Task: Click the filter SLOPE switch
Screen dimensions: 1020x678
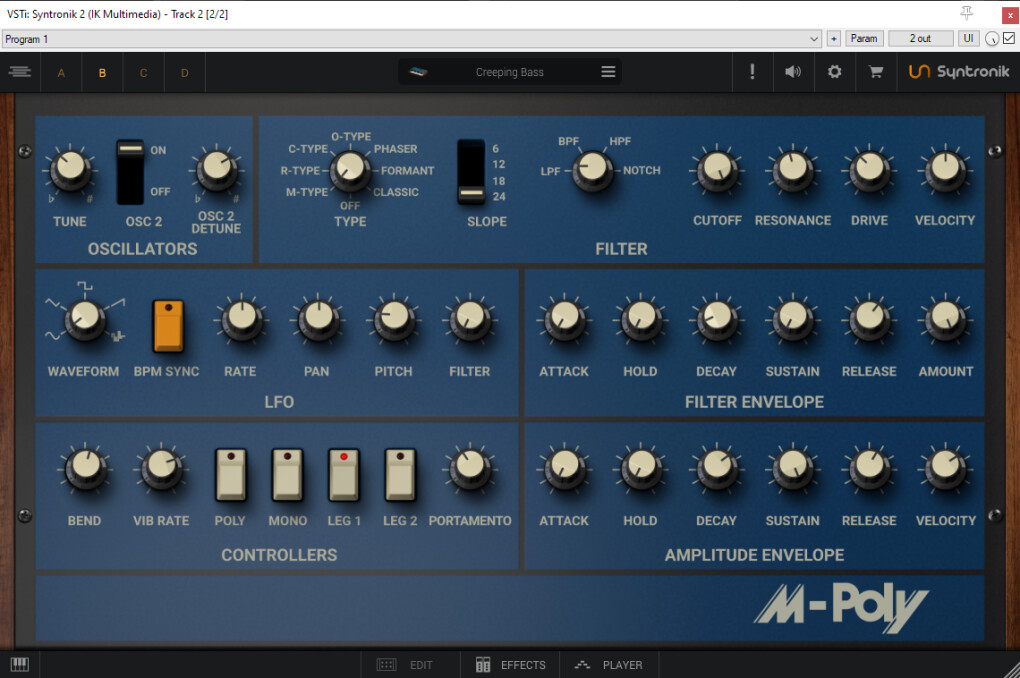Action: click(471, 172)
